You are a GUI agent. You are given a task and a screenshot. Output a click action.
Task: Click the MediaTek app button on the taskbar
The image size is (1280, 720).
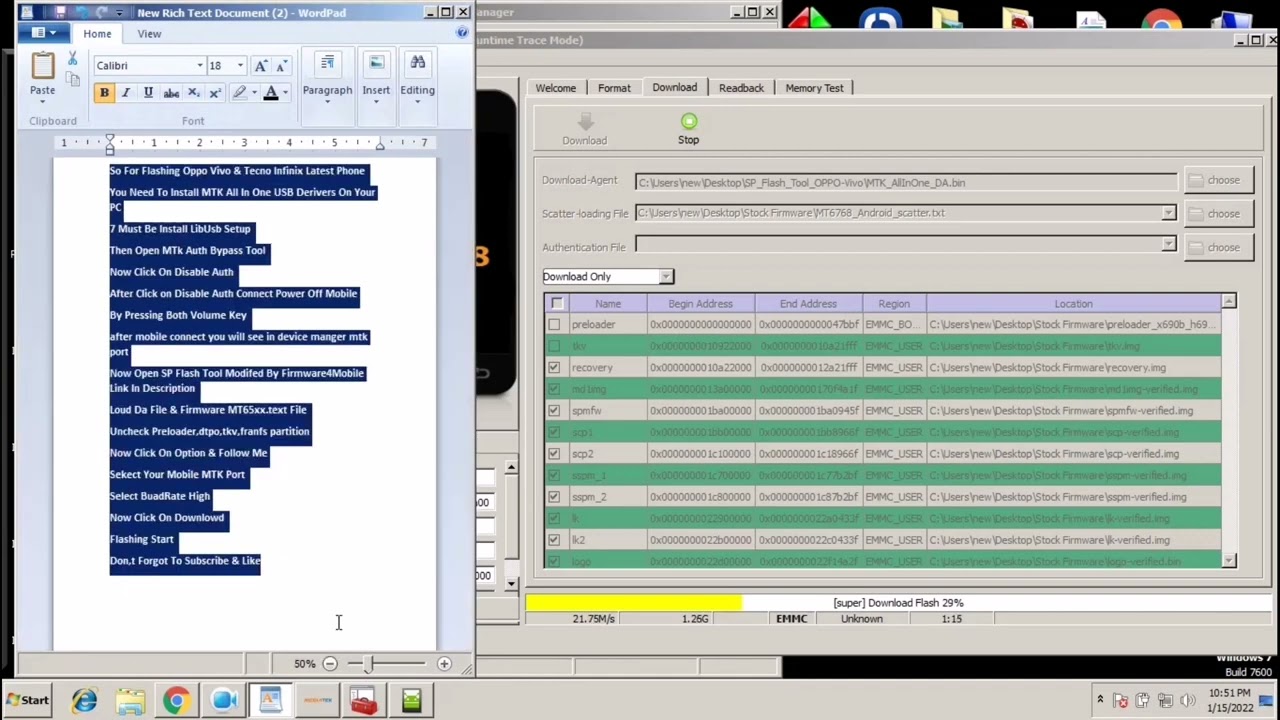318,700
